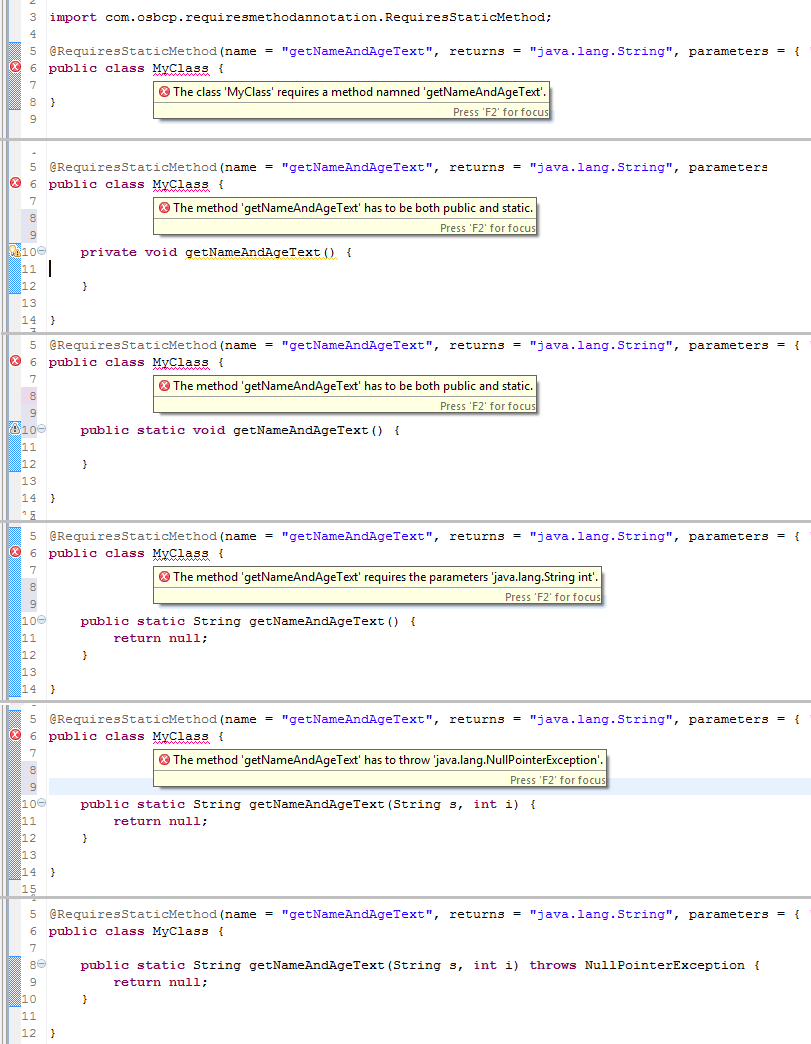Click the red error icon in the 'requires the parameters' tooltip
Viewport: 811px width, 1044px height.
point(164,577)
